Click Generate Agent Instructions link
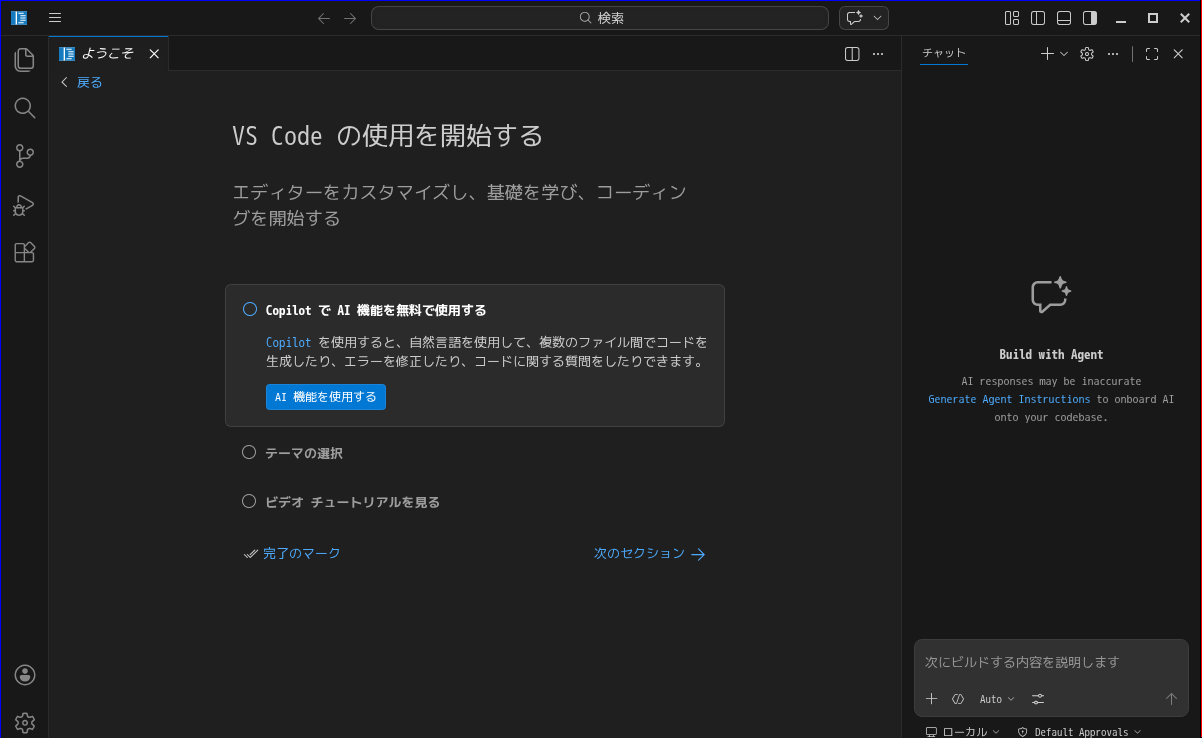Viewport: 1202px width, 738px height. pyautogui.click(x=1009, y=399)
